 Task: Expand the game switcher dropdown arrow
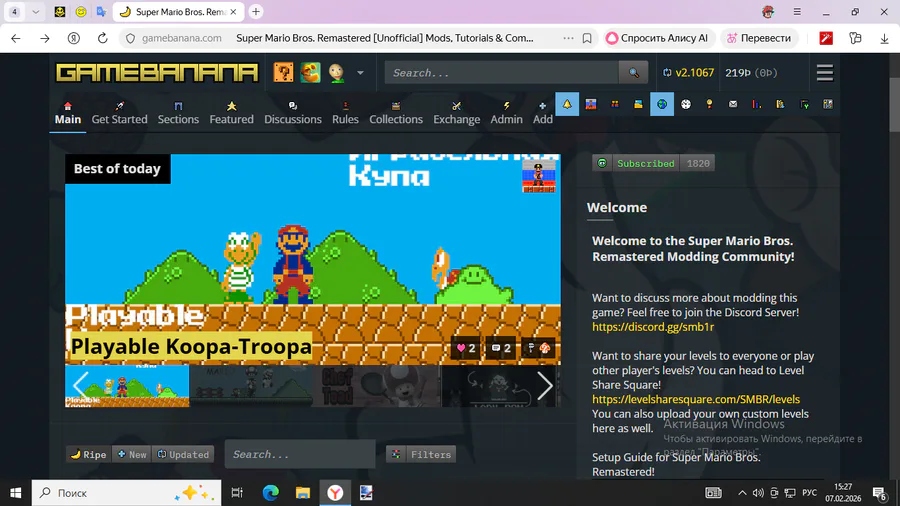[x=360, y=73]
